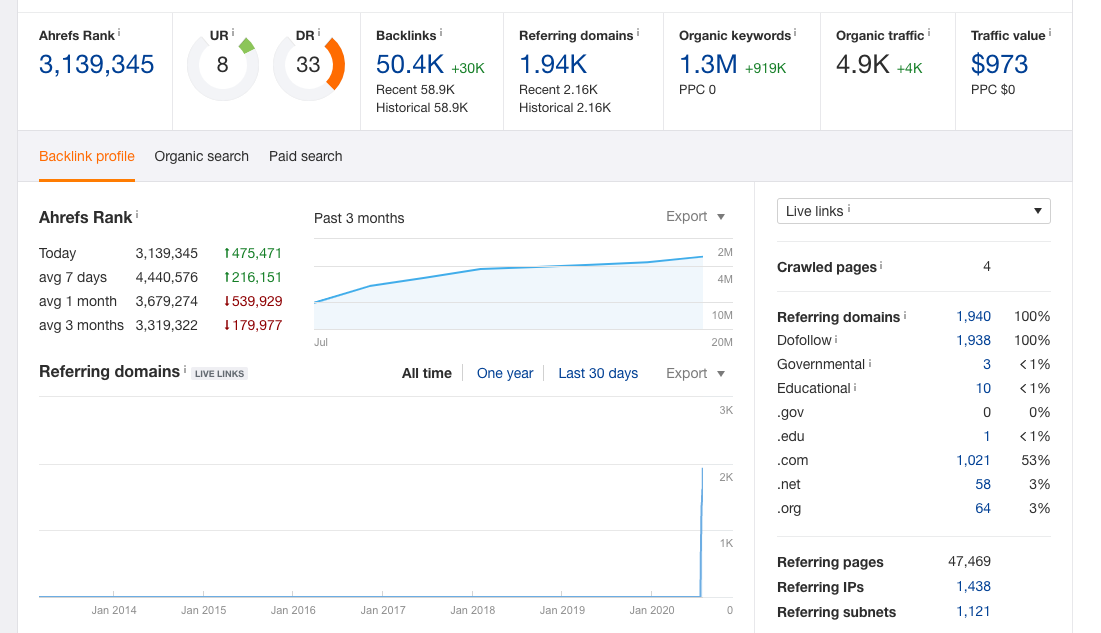
Task: Select the All time range
Action: tap(426, 373)
